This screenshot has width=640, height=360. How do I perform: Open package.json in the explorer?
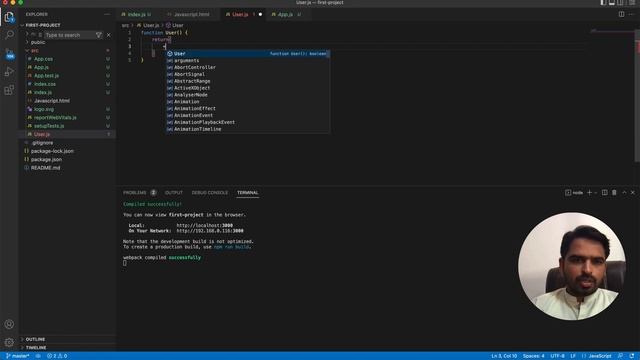pyautogui.click(x=47, y=160)
